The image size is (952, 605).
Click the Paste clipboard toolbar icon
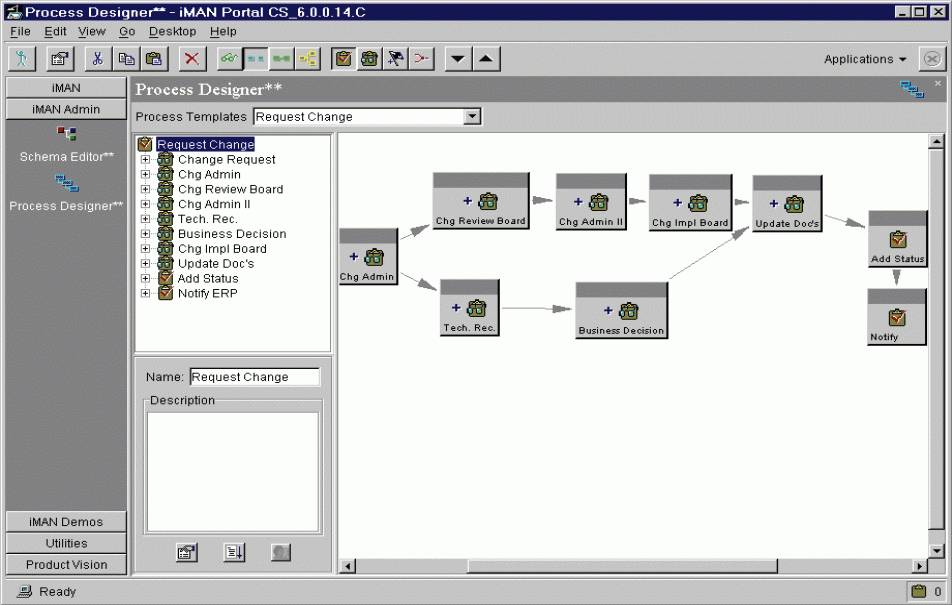tap(153, 59)
